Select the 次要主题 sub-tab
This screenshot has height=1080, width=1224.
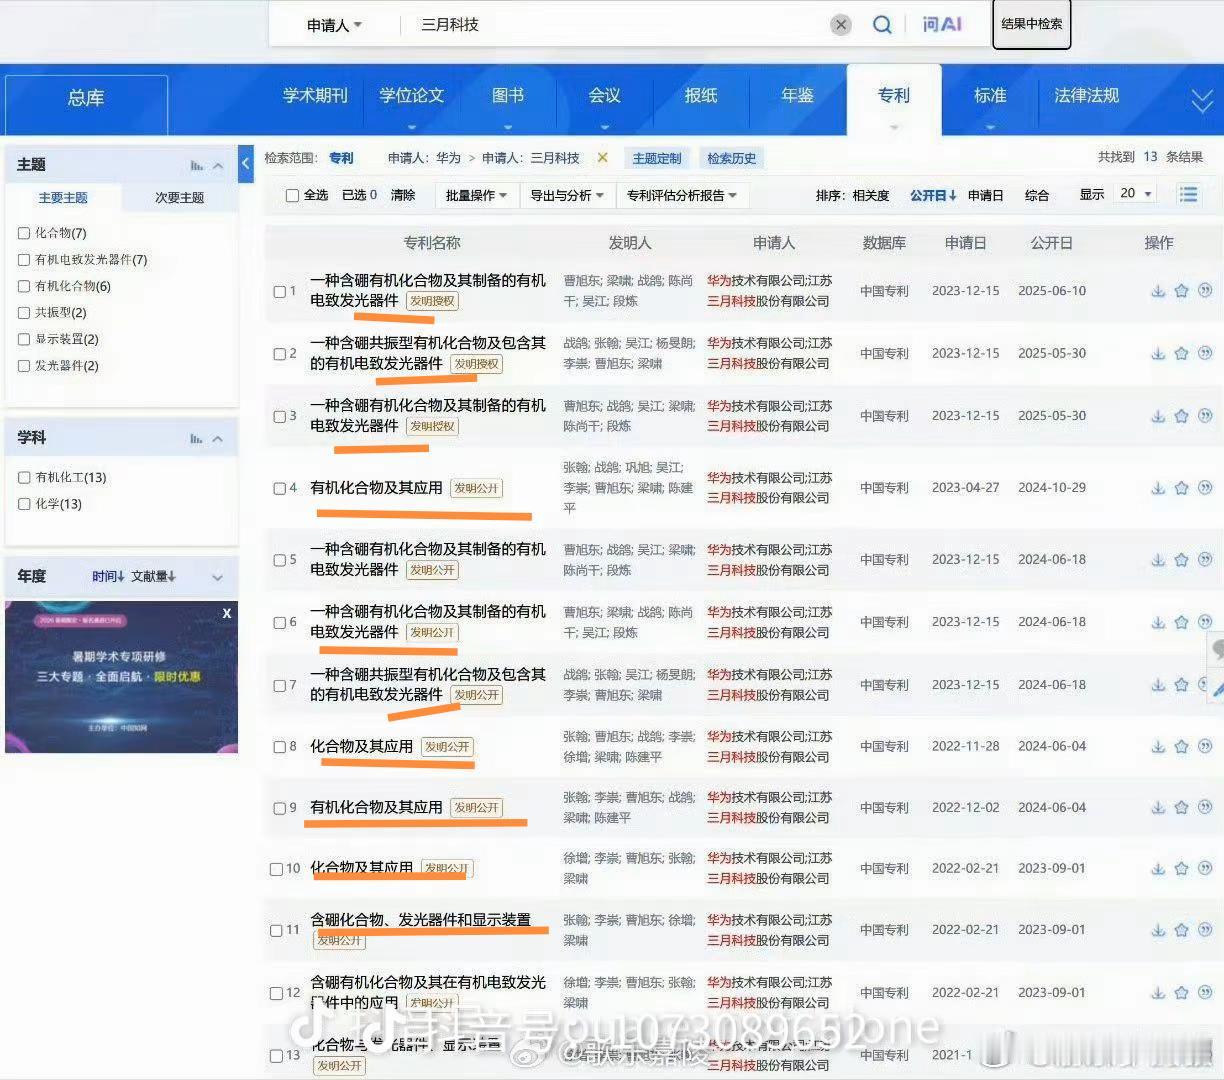click(179, 198)
